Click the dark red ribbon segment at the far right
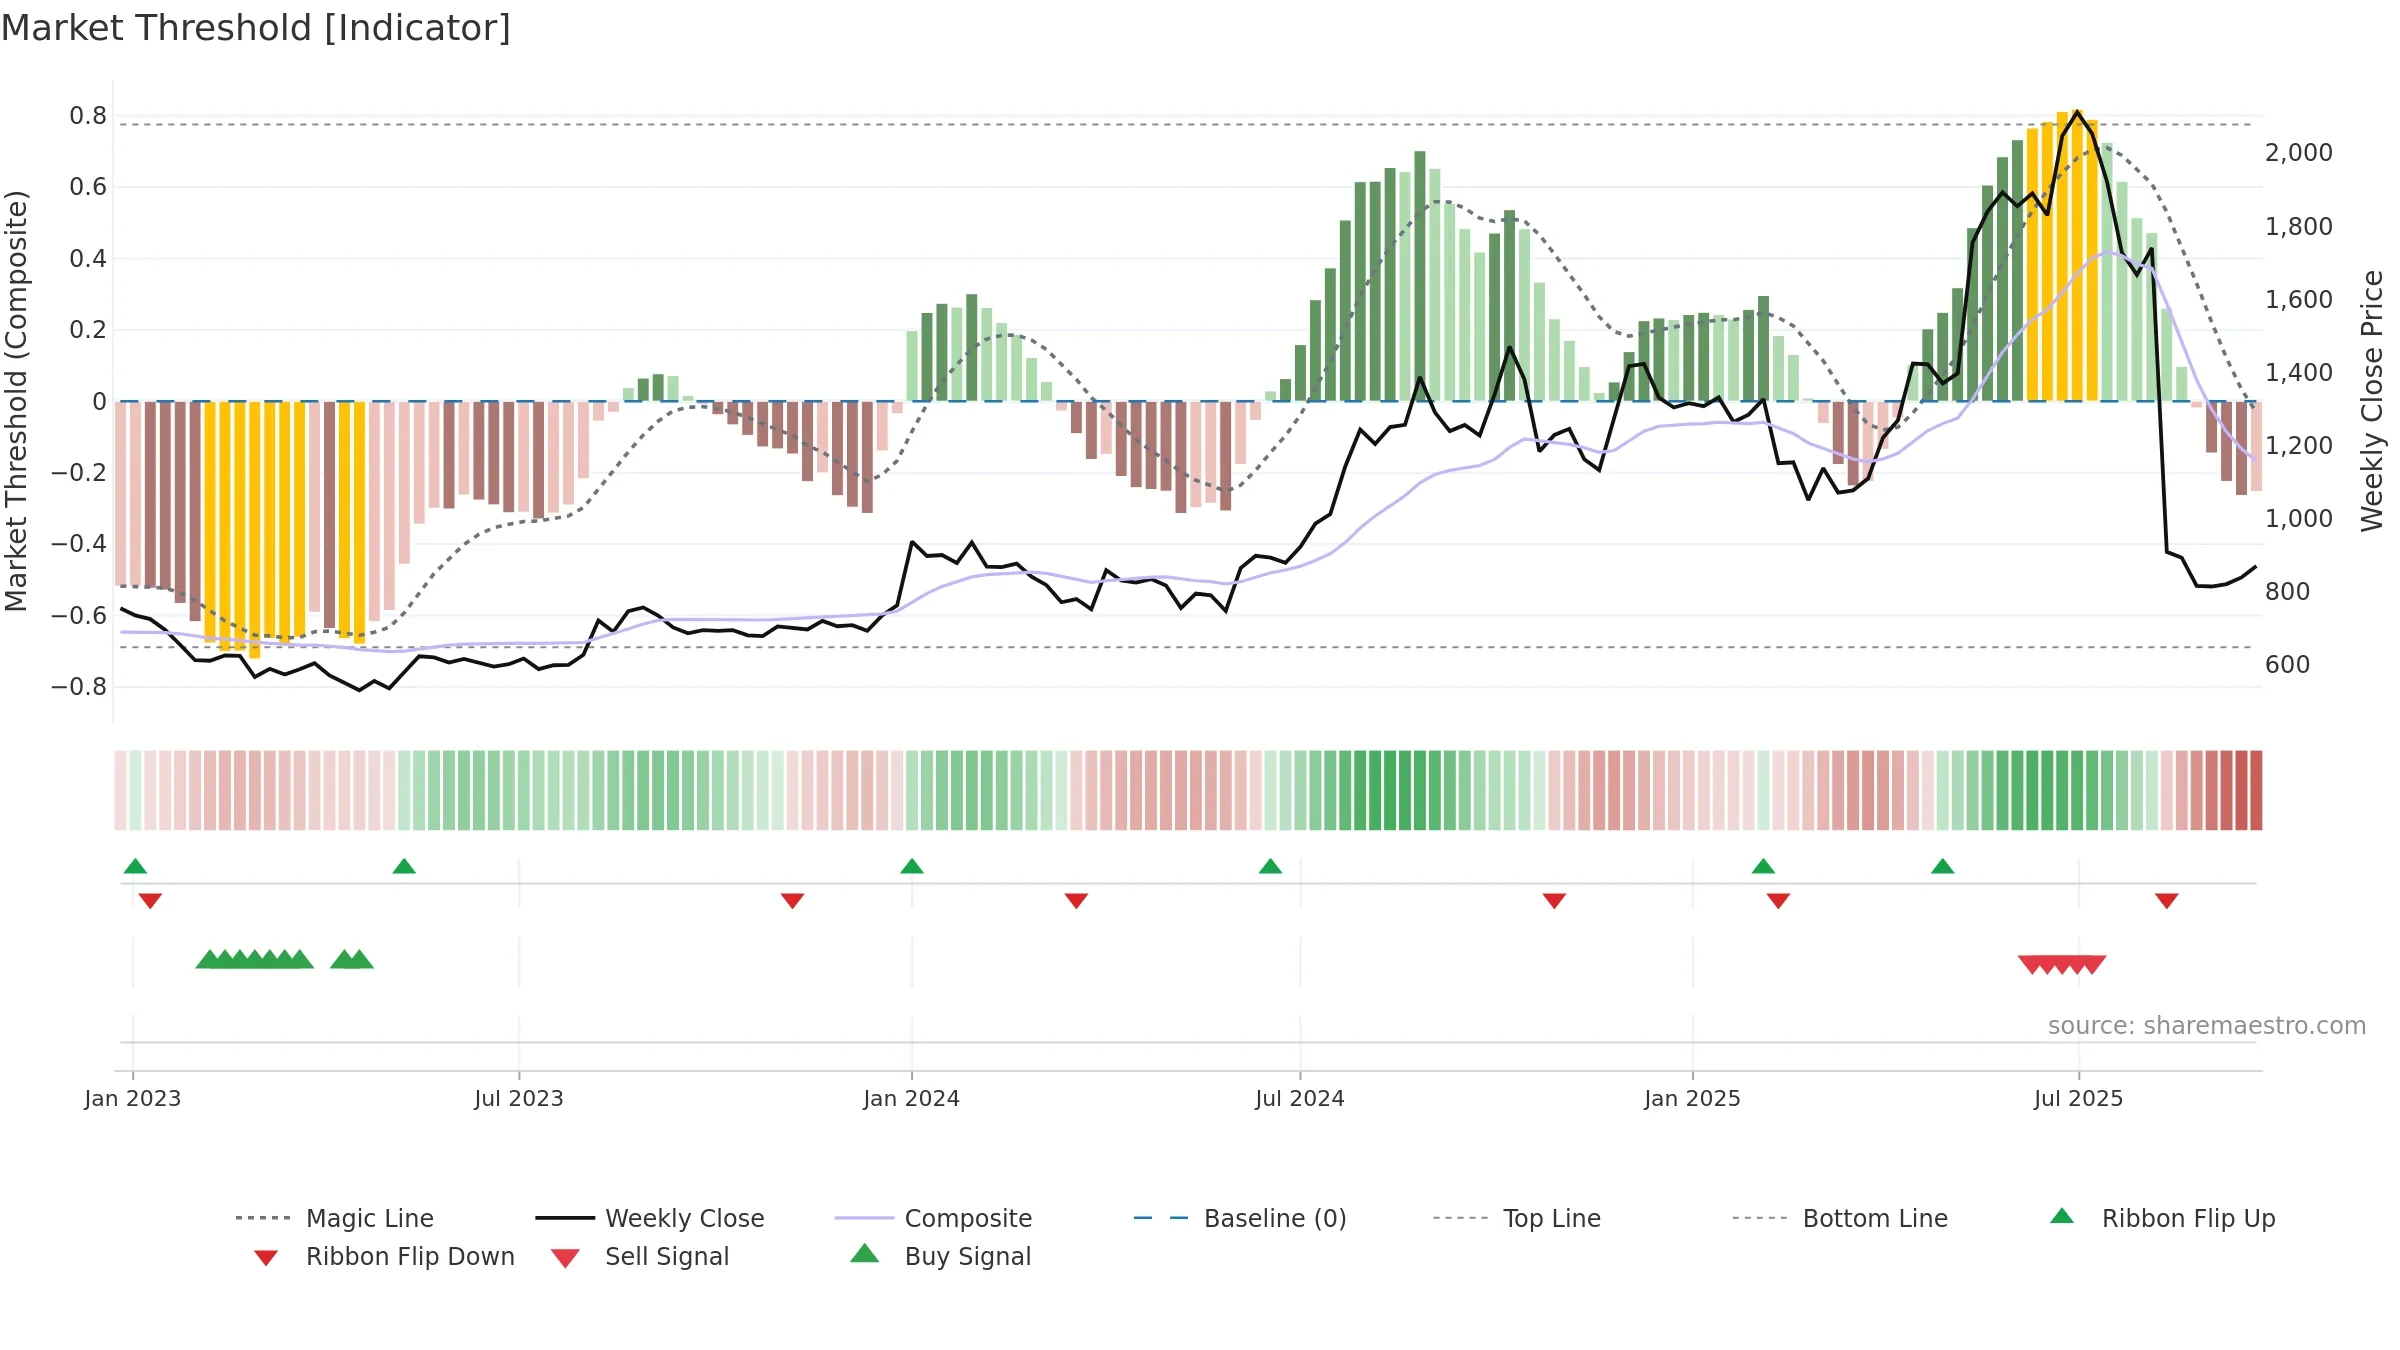The height and width of the screenshot is (1350, 2400). point(2256,790)
